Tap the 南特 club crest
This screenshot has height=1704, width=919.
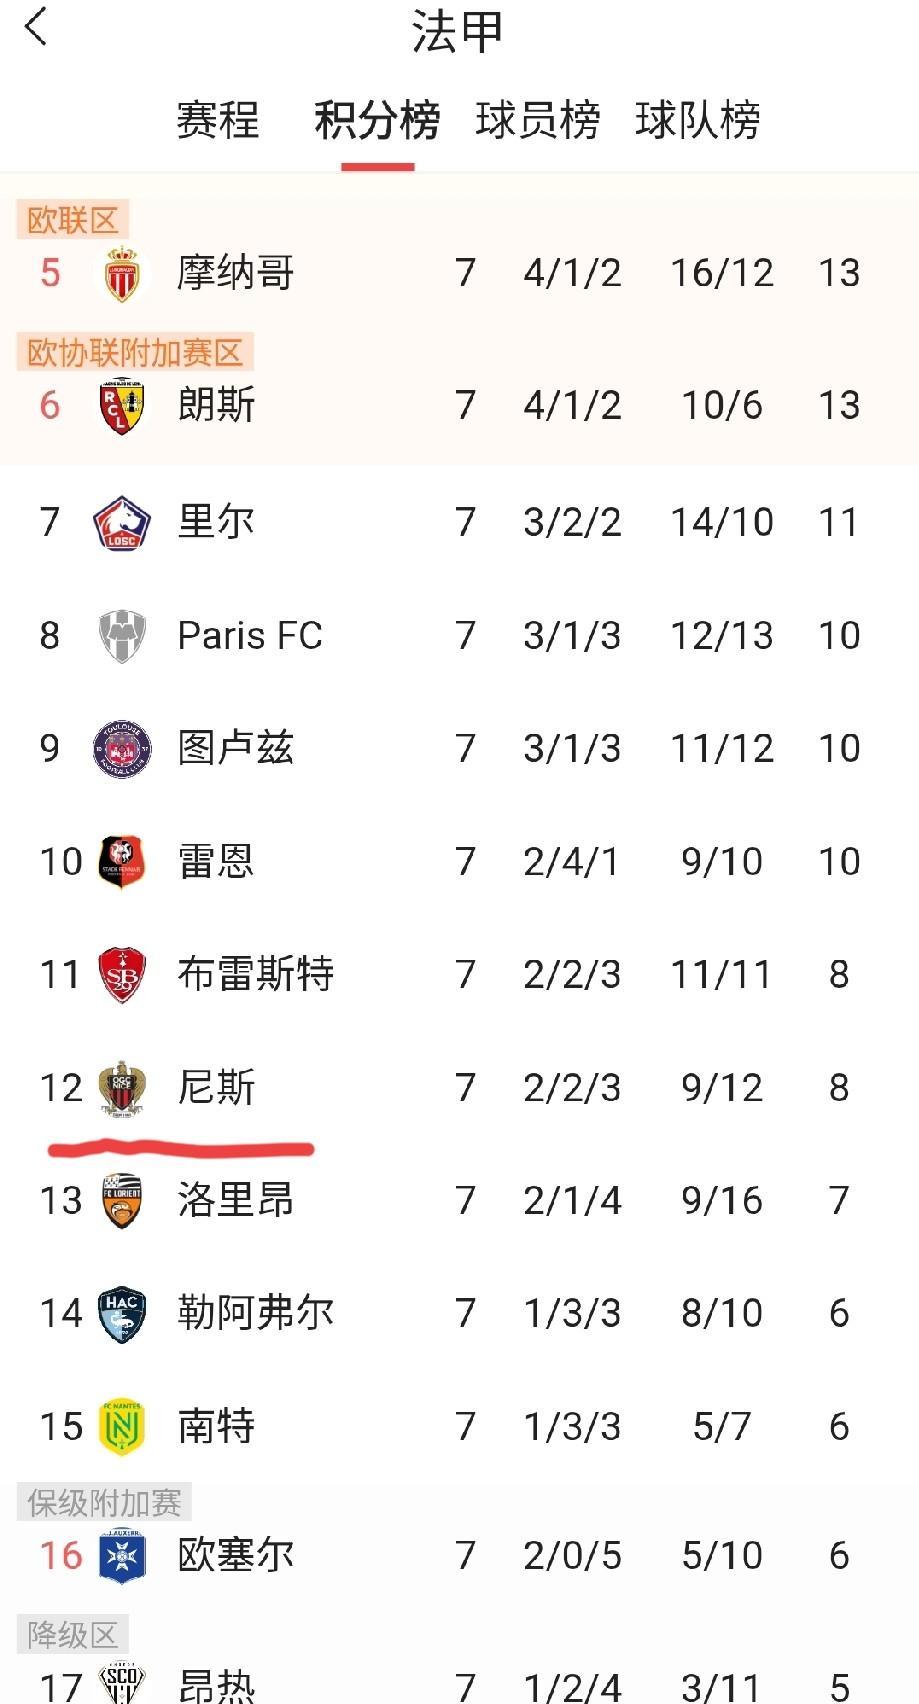click(121, 1427)
